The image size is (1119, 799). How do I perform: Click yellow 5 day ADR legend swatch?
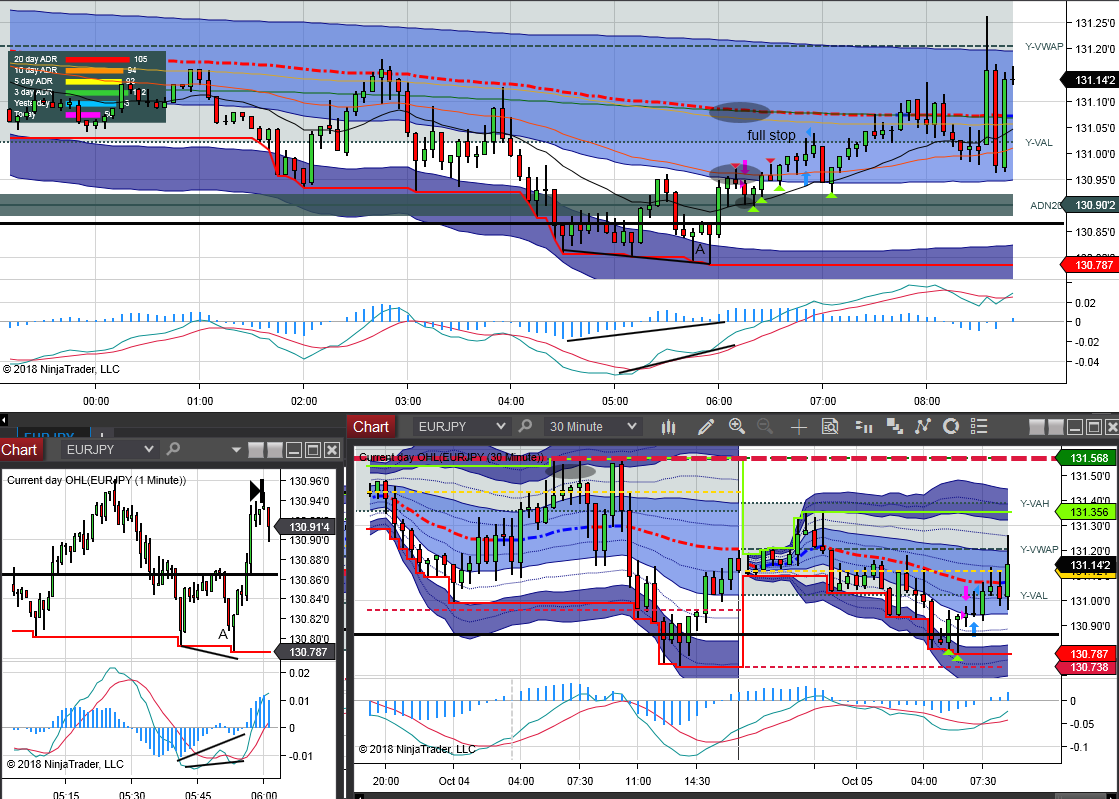pos(93,81)
